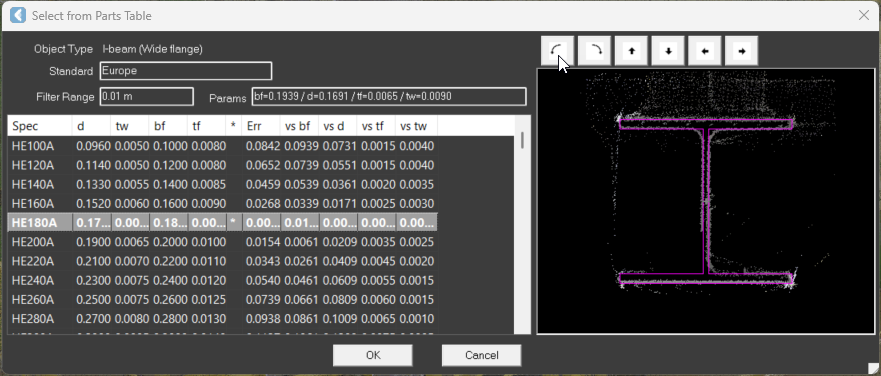This screenshot has width=881, height=376.
Task: Sort by the Err column header
Action: coord(261,126)
